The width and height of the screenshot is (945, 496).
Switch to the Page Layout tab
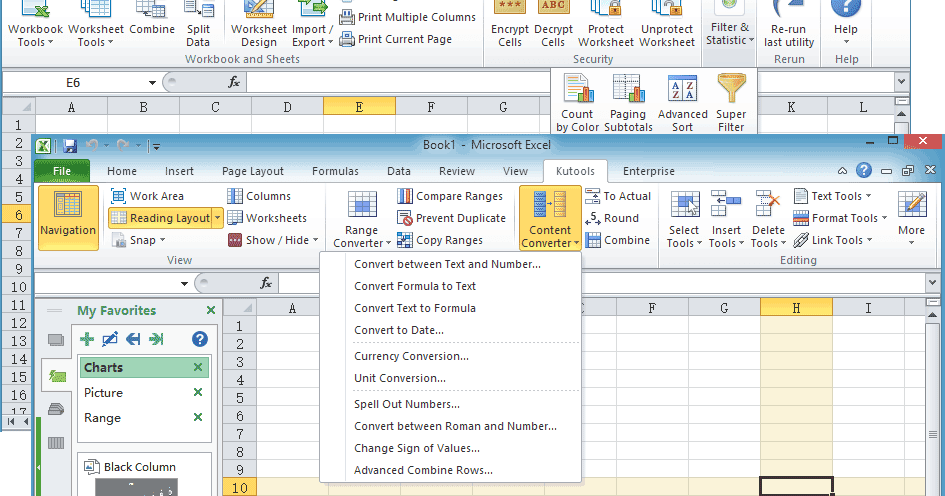pos(253,171)
